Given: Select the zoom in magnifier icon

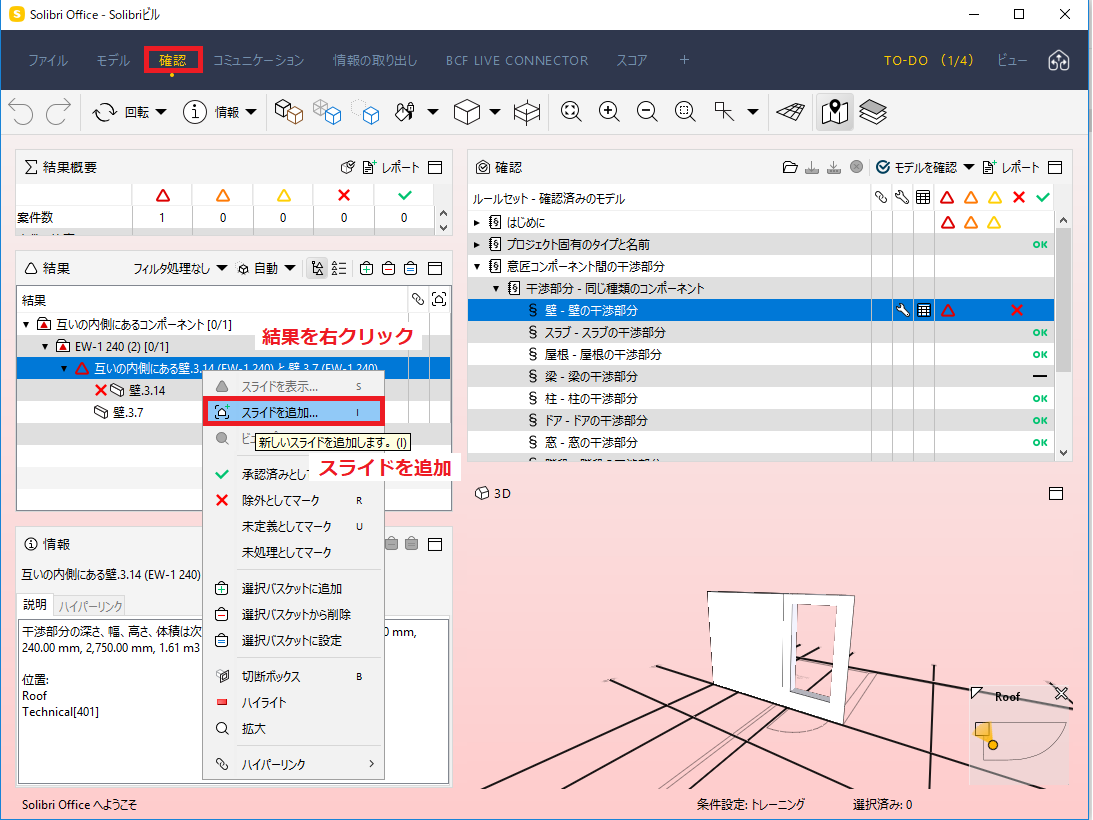Looking at the screenshot, I should pos(609,112).
